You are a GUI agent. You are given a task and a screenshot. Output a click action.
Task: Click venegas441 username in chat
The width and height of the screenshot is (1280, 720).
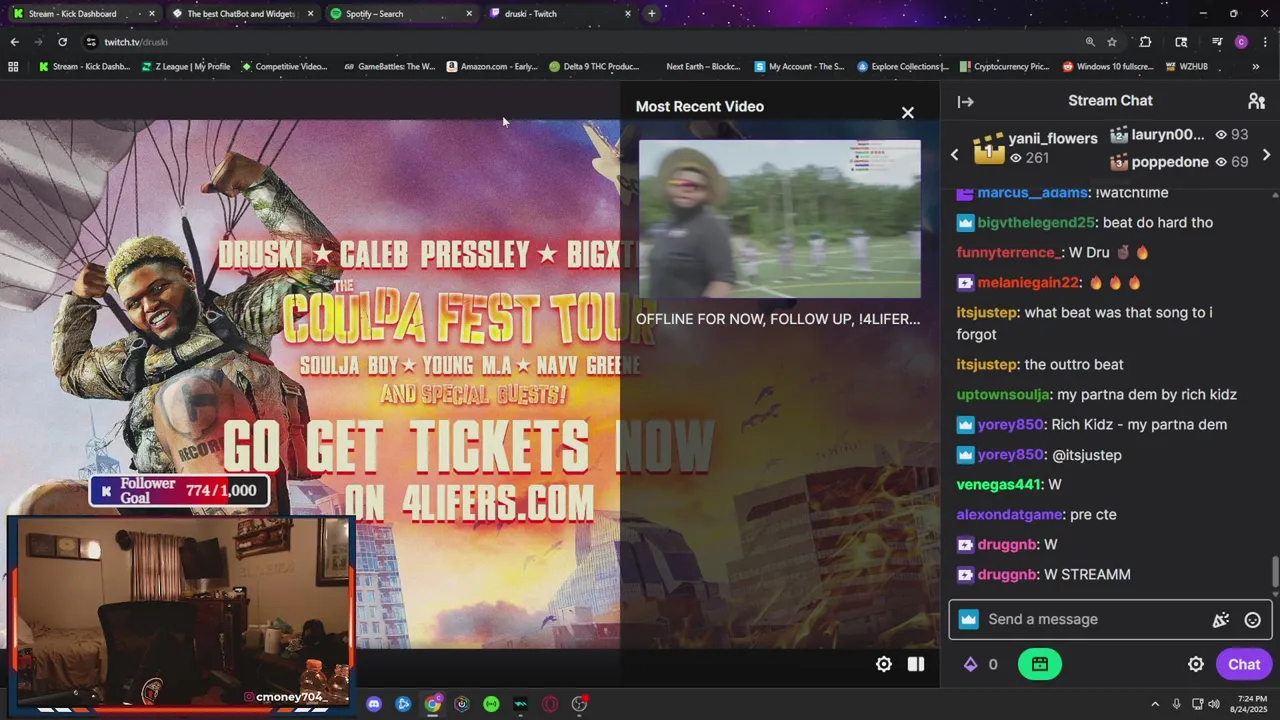pos(999,485)
